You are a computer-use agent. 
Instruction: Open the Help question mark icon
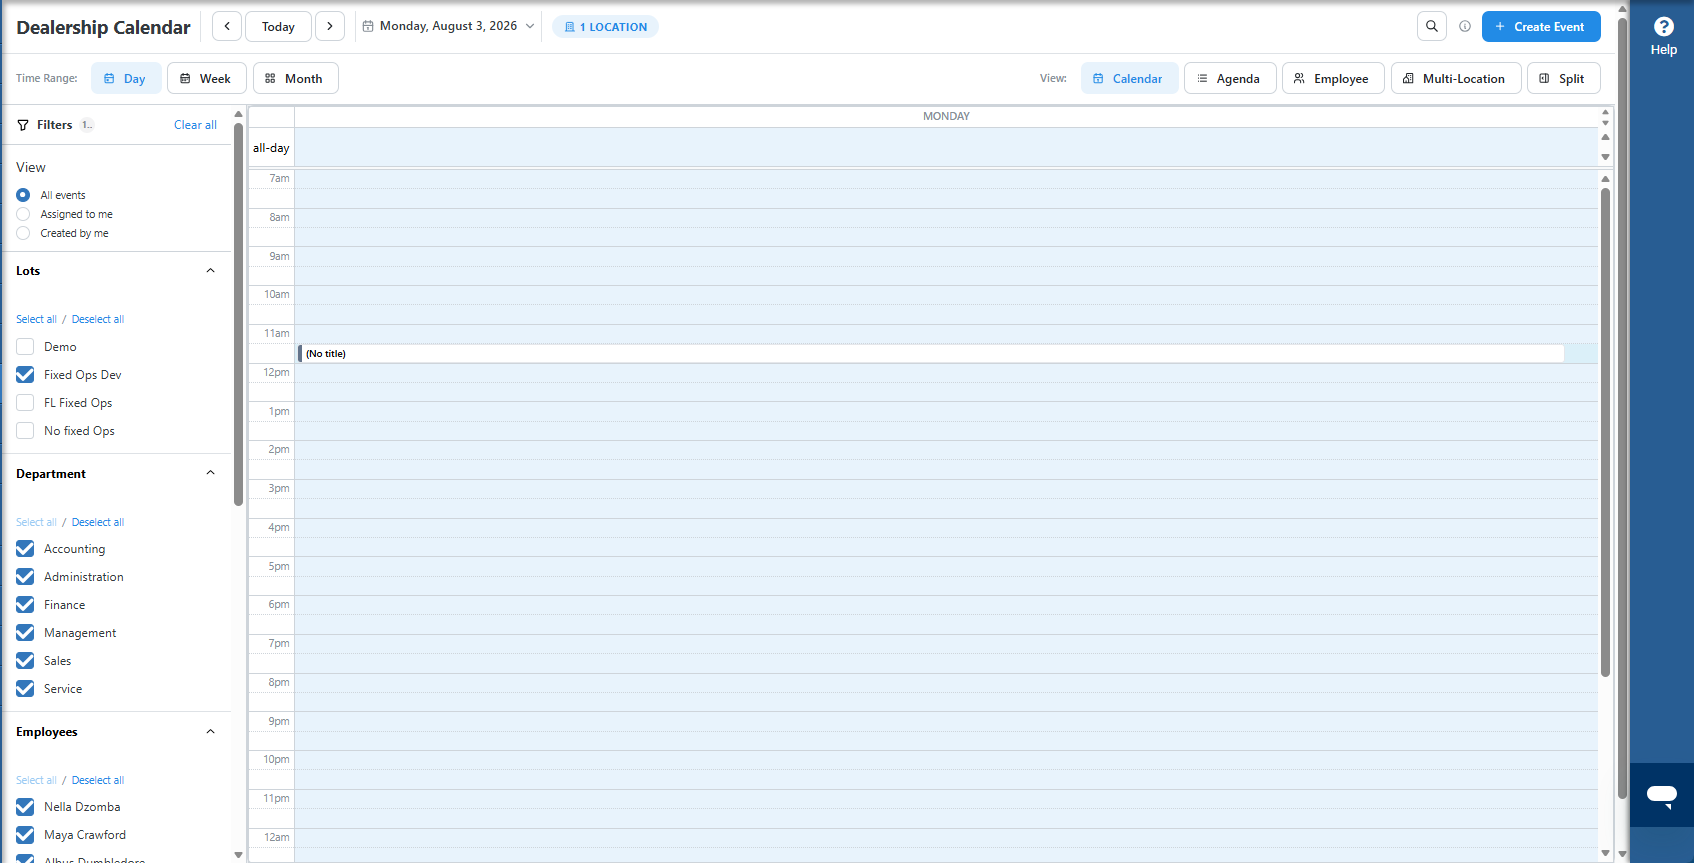(1664, 27)
